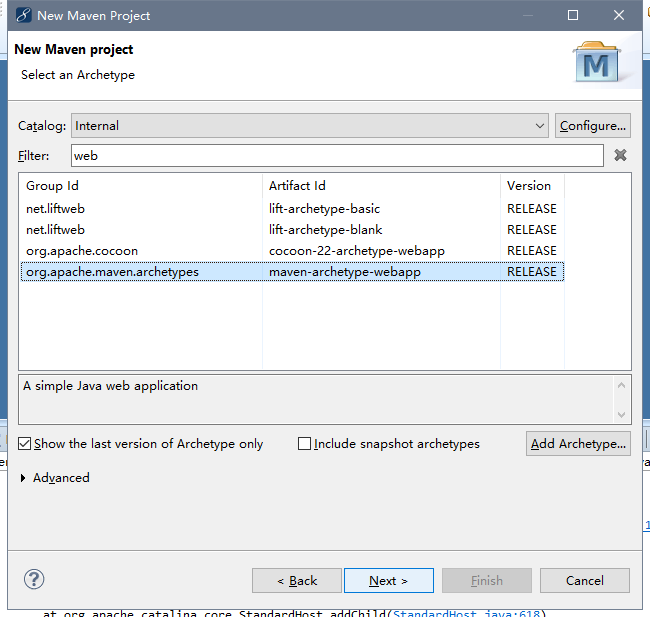Click the Add Archetype... button
Screen dimensions: 650x617
point(578,444)
